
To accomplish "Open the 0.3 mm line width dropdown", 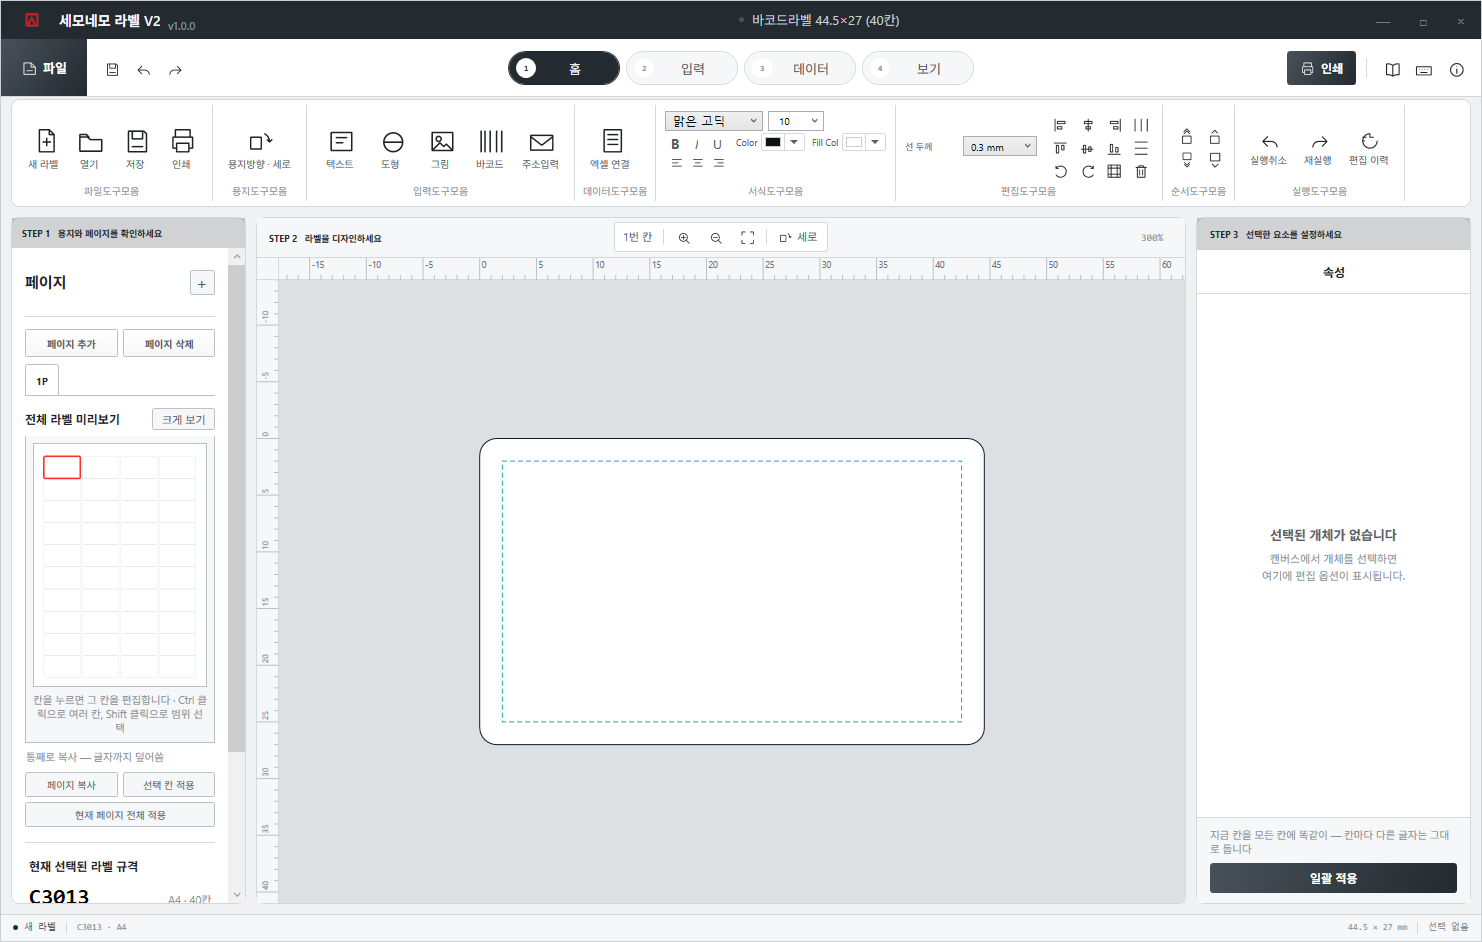I will (1000, 147).
